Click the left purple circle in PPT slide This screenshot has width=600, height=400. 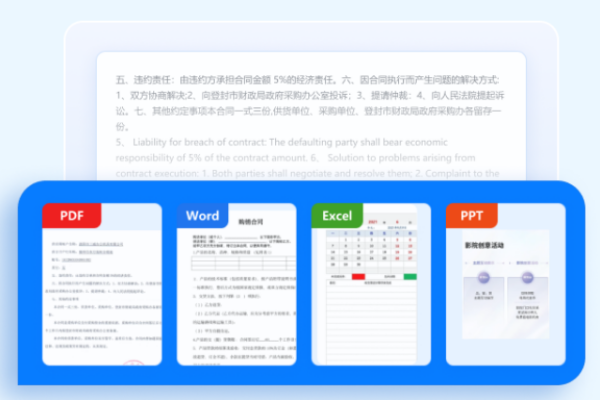[484, 278]
